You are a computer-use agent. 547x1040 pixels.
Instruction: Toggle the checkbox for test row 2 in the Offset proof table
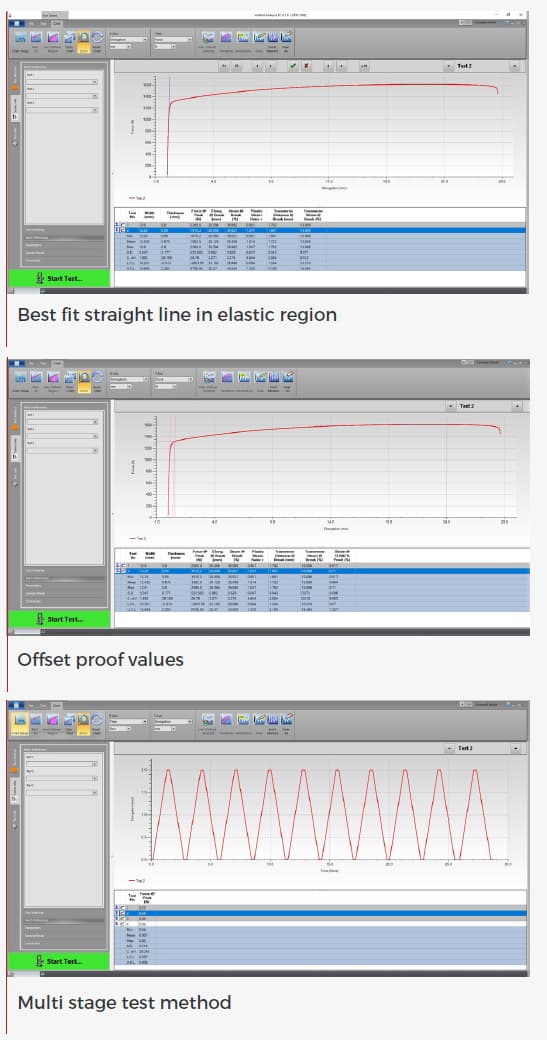pos(121,570)
